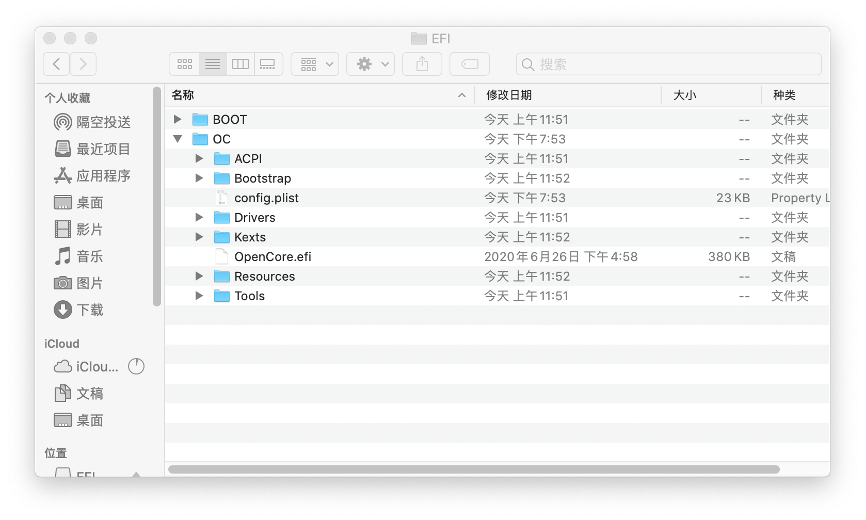Select the ACPI folder icon

click(221, 158)
